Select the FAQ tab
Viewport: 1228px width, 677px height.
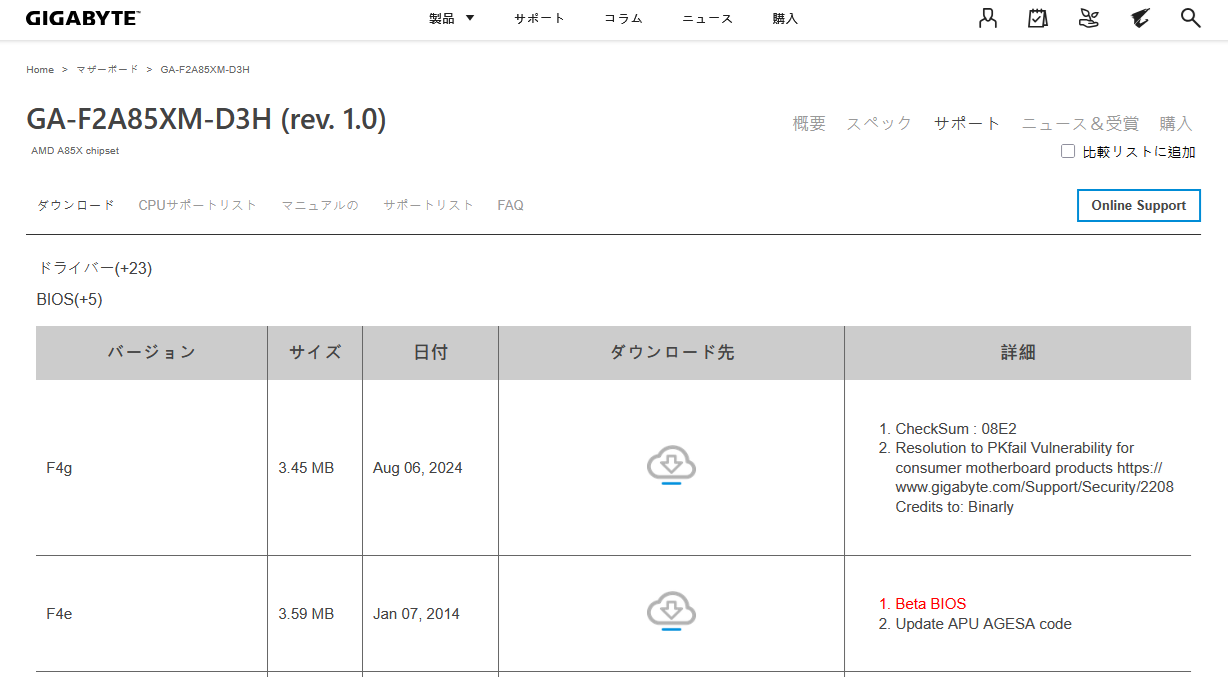(x=510, y=205)
